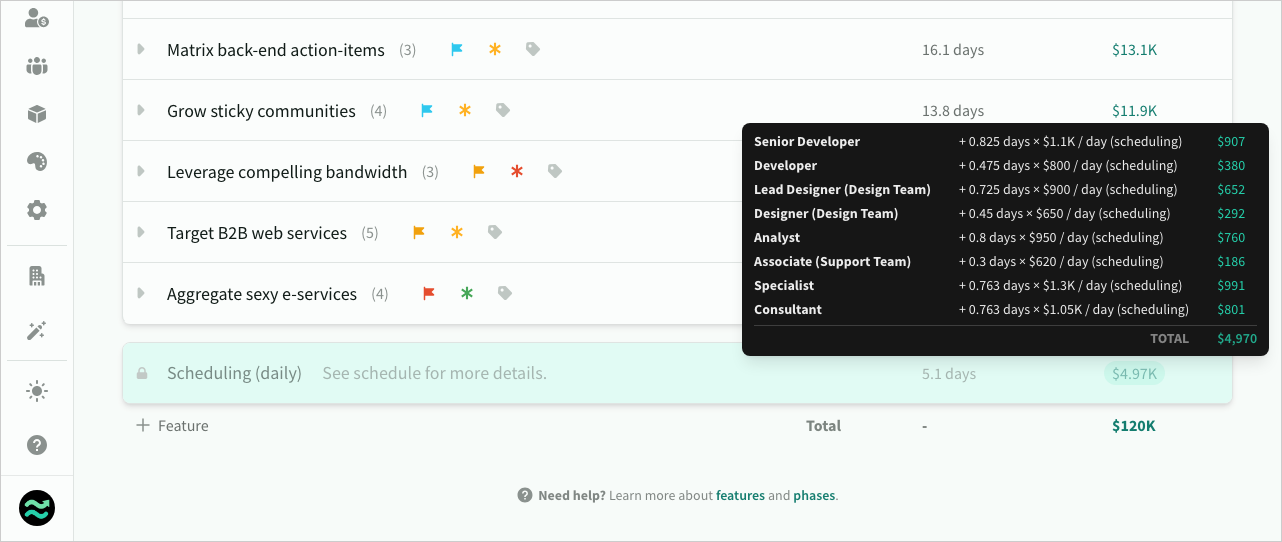
Task: Toggle the green asterisk on Aggregate sexy e-services
Action: [x=466, y=294]
